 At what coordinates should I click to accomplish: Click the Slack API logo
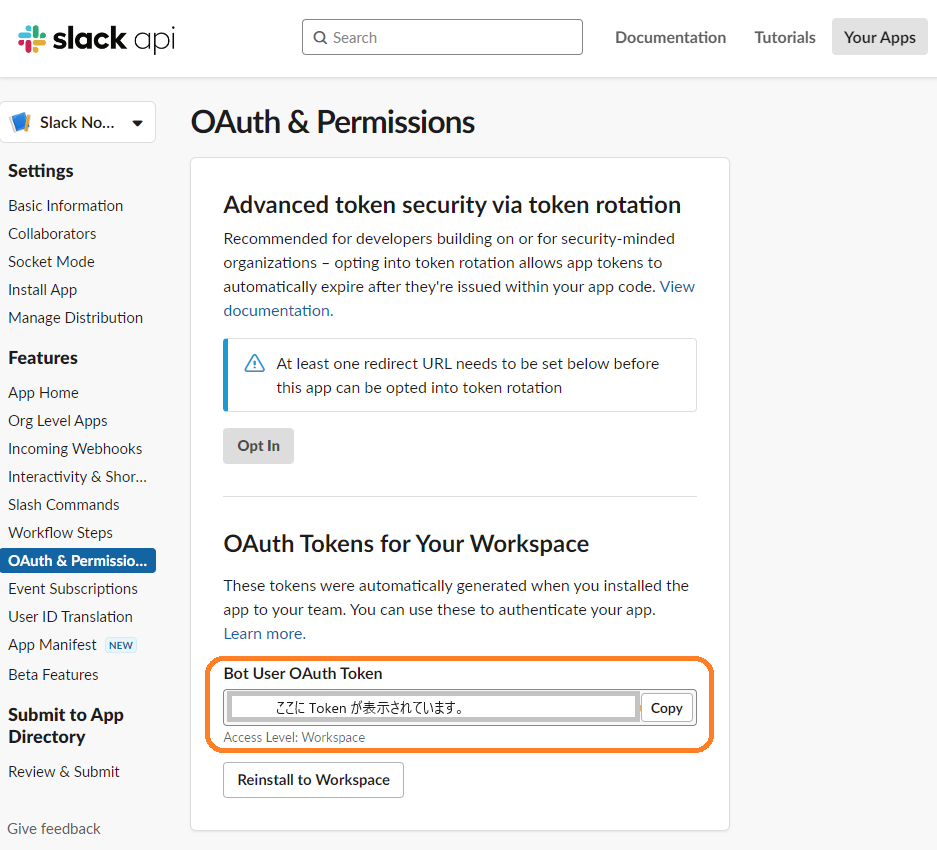[x=96, y=38]
